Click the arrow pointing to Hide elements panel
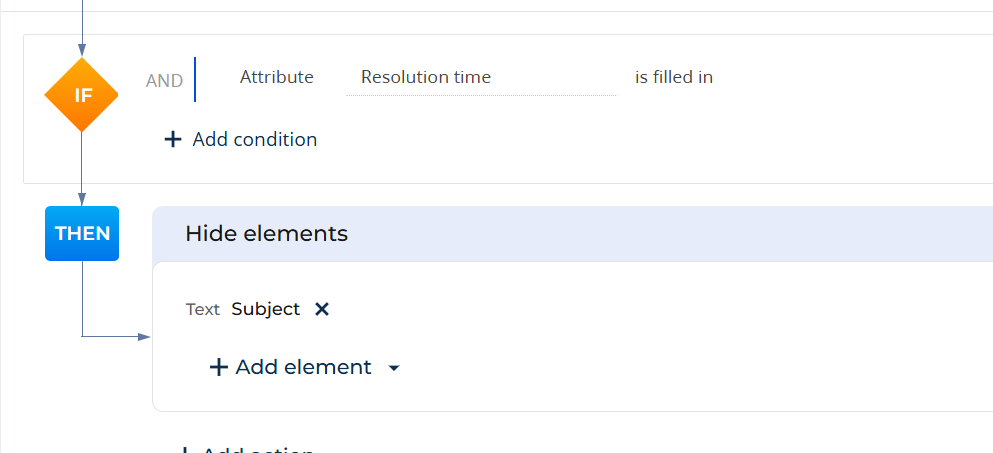The width and height of the screenshot is (993, 453). click(144, 336)
